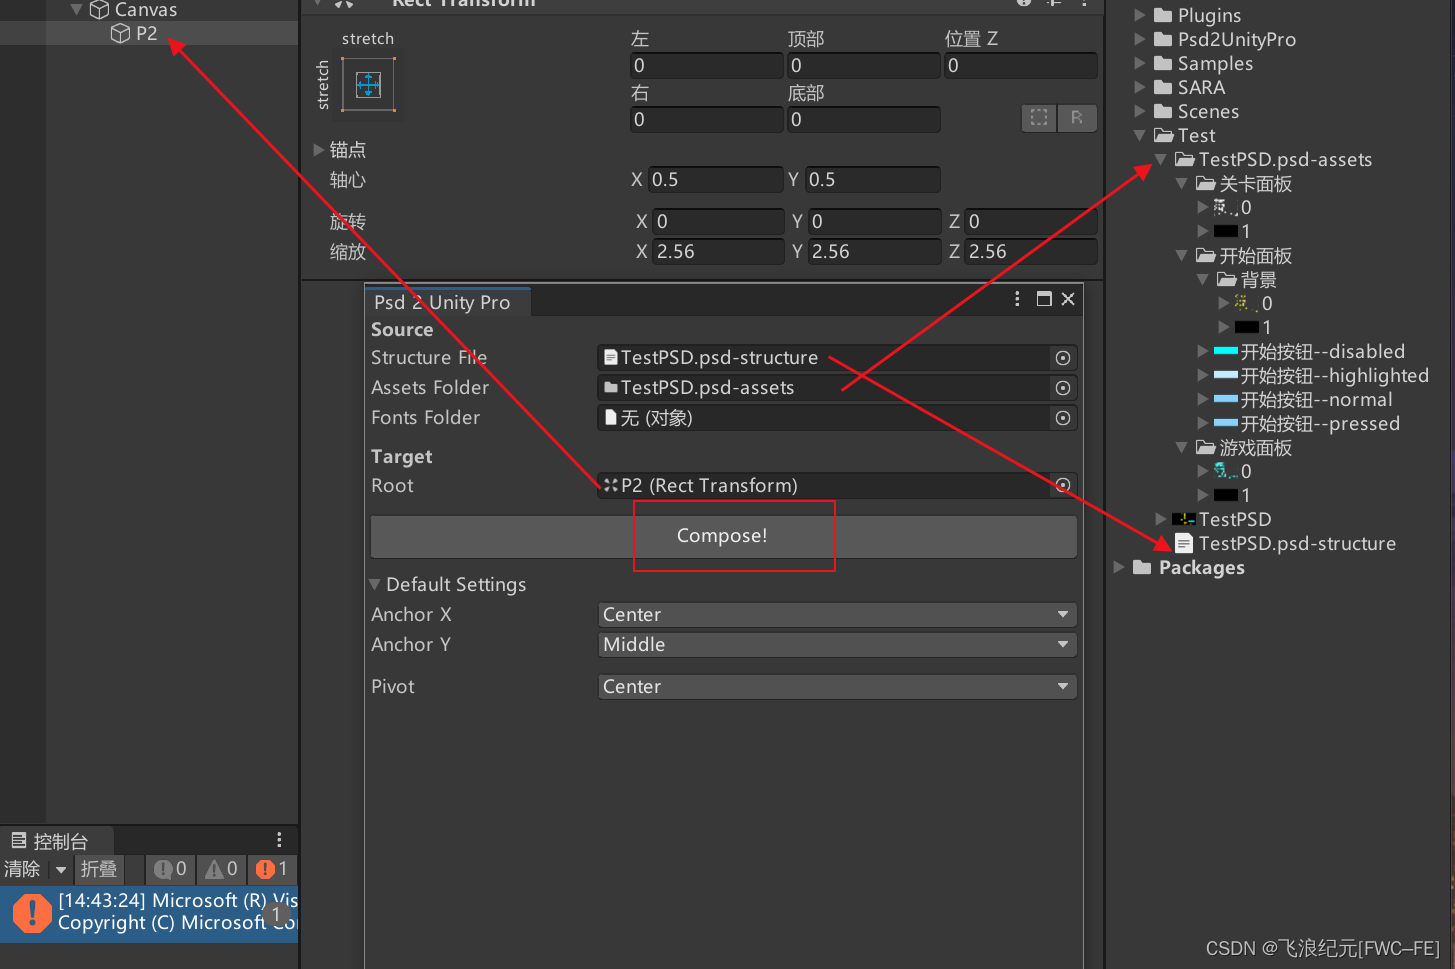Select the Samples folder
Screen dimensions: 1455x969
1214,64
